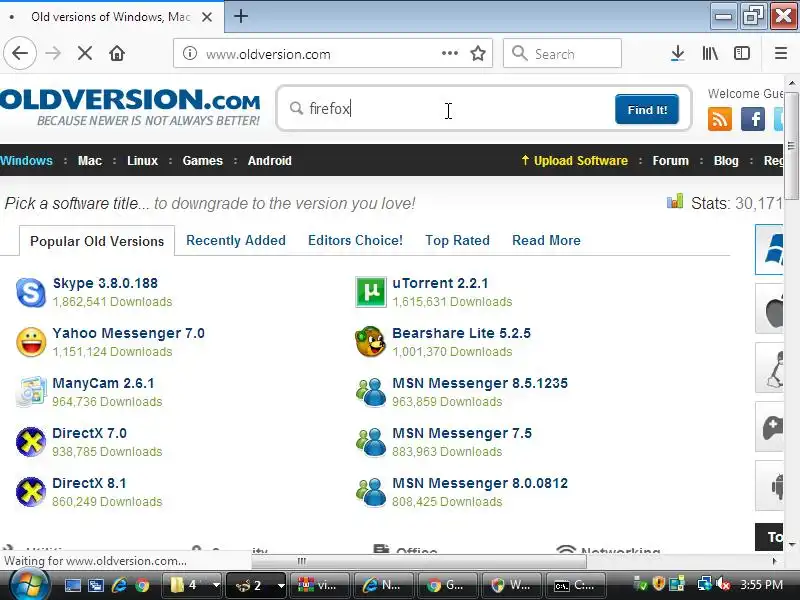Image resolution: width=800 pixels, height=600 pixels.
Task: Close the Old versions of Windows tab
Action: (207, 17)
